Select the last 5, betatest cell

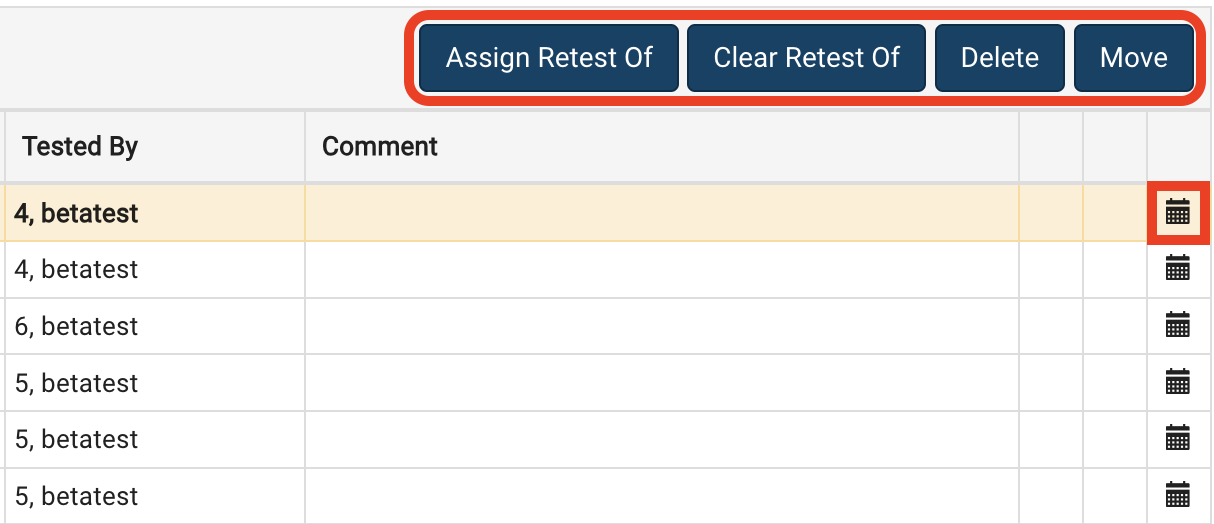155,496
